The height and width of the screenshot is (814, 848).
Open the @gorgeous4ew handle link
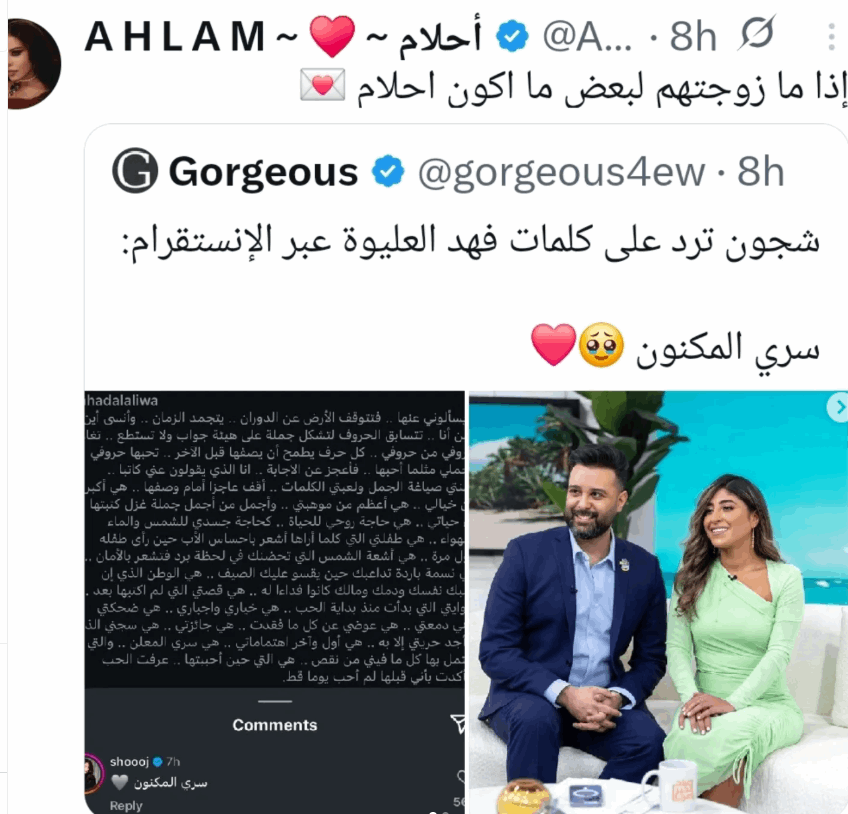click(x=561, y=173)
